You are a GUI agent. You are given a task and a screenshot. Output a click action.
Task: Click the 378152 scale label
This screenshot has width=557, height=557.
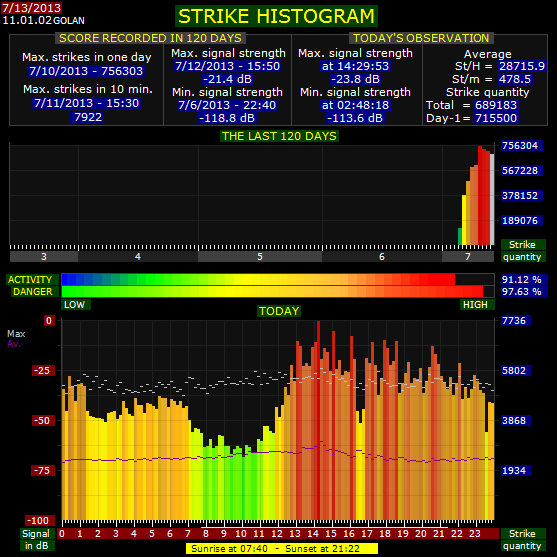[x=521, y=195]
